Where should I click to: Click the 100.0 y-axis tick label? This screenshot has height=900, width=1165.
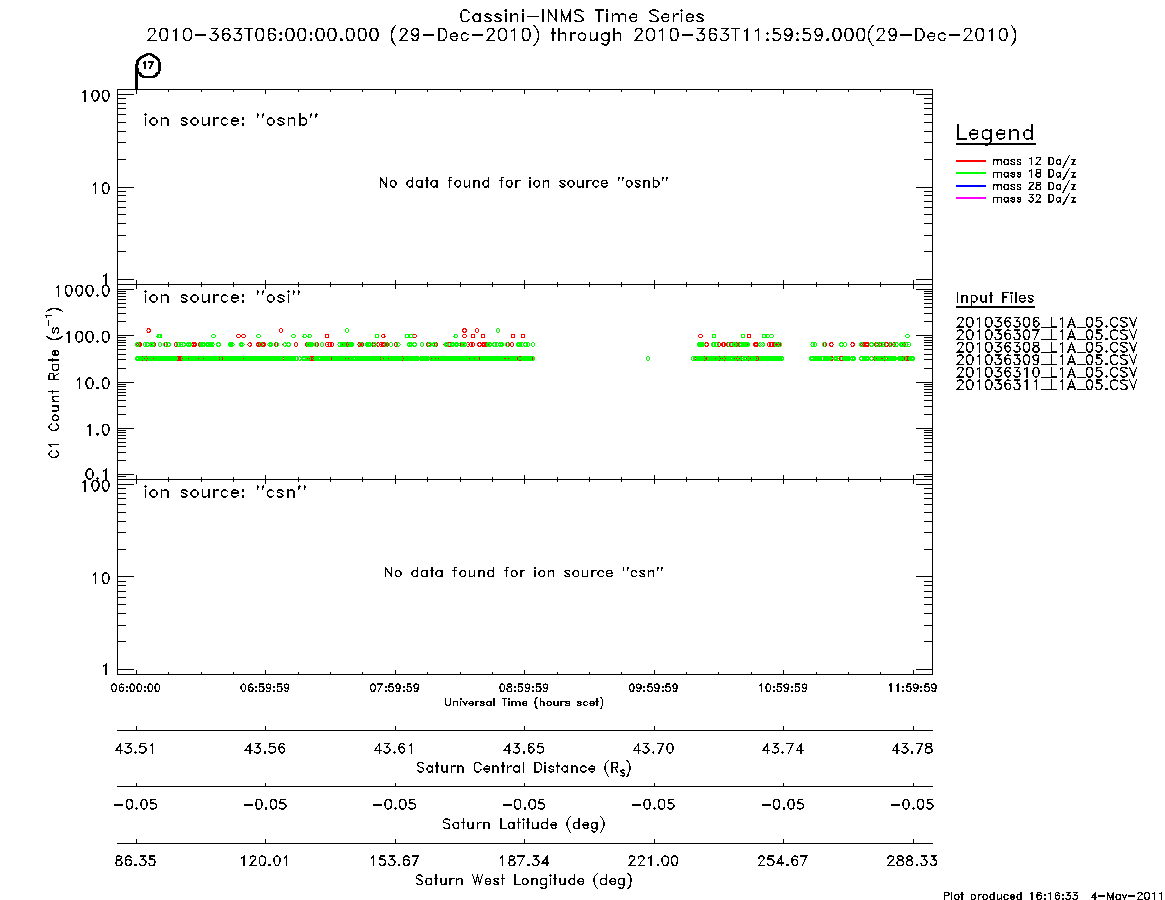[88, 337]
